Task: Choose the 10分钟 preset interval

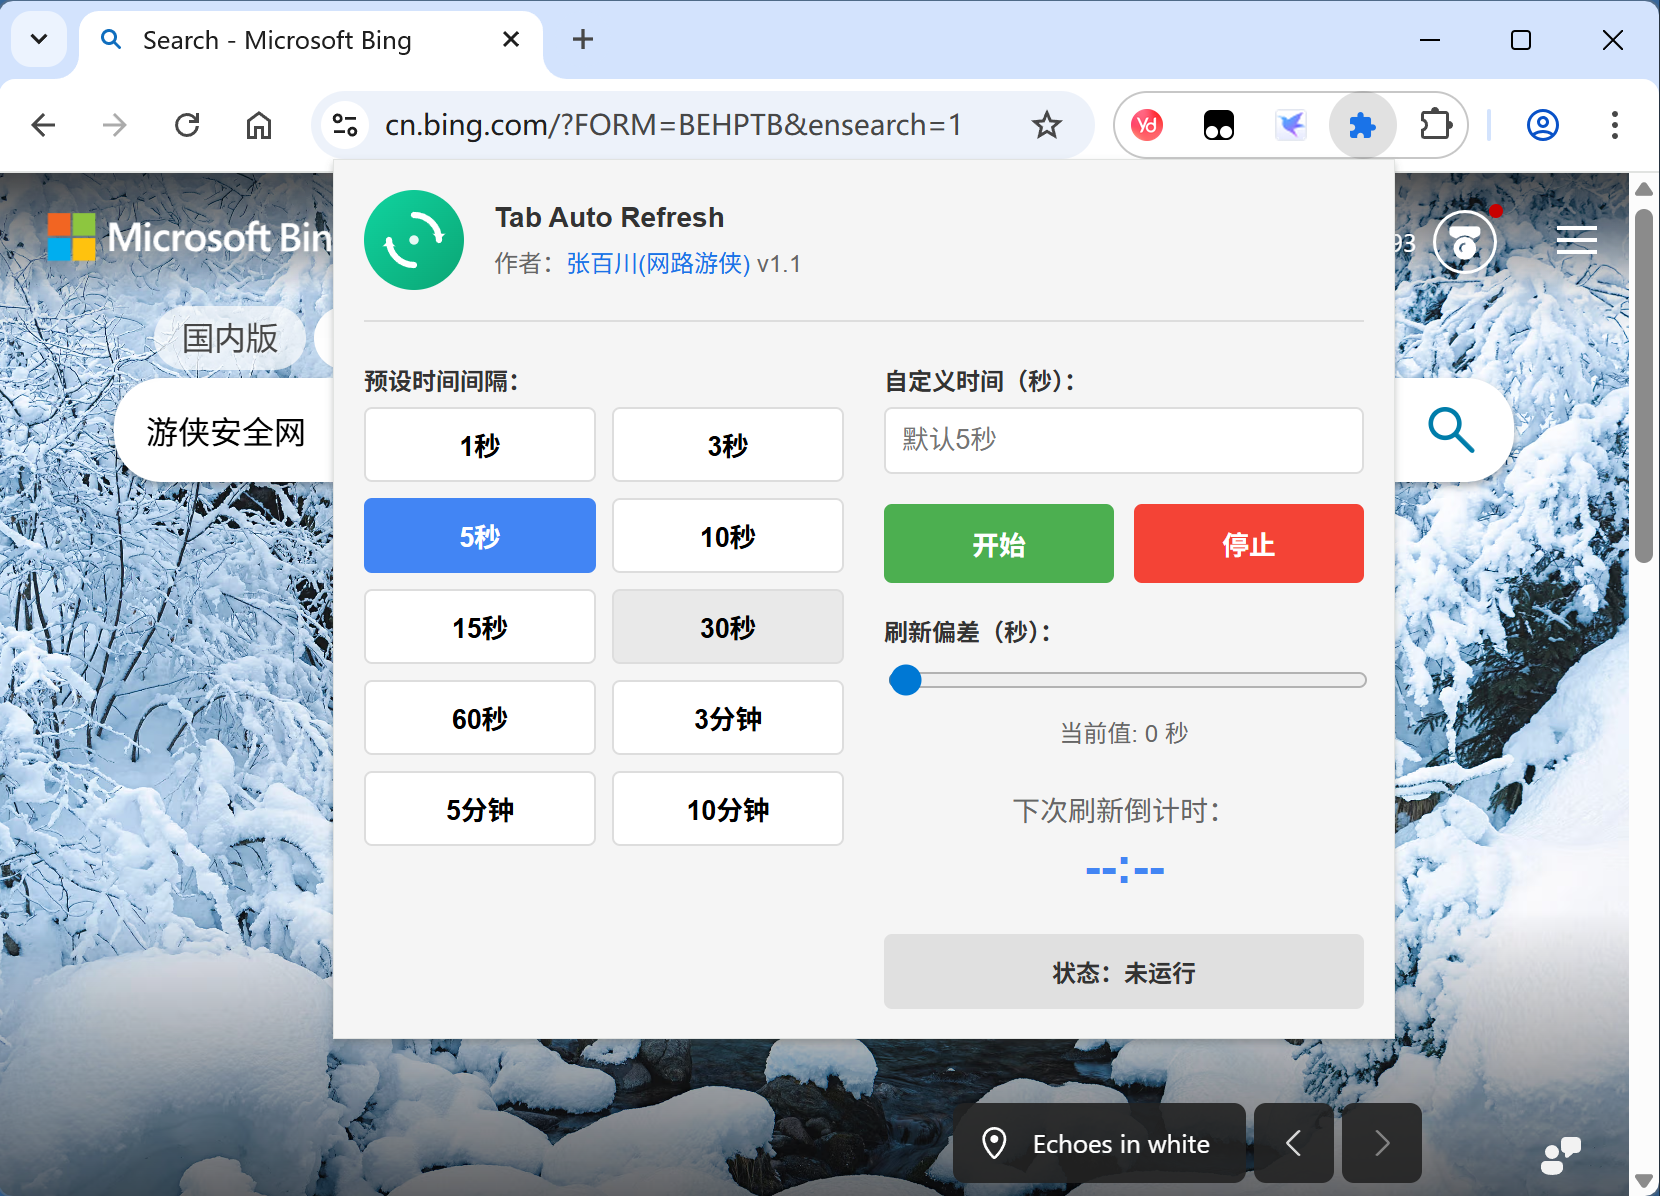Action: (x=727, y=809)
